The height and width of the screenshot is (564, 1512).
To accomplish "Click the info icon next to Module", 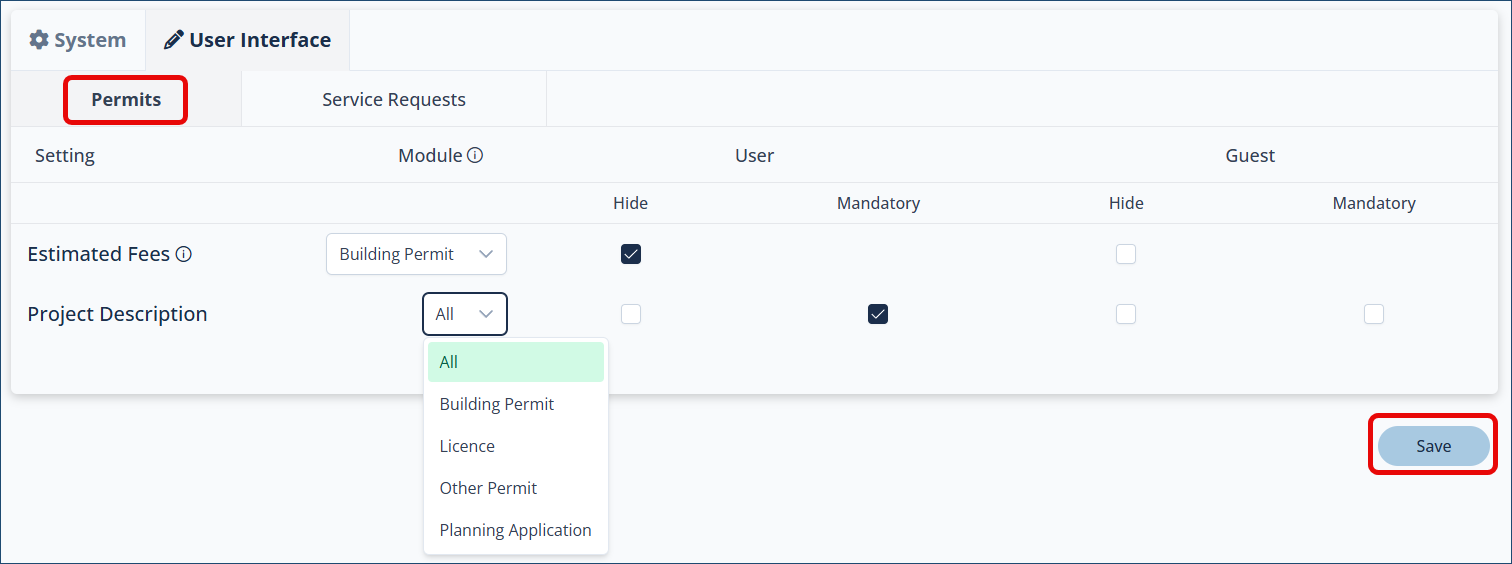I will 475,155.
